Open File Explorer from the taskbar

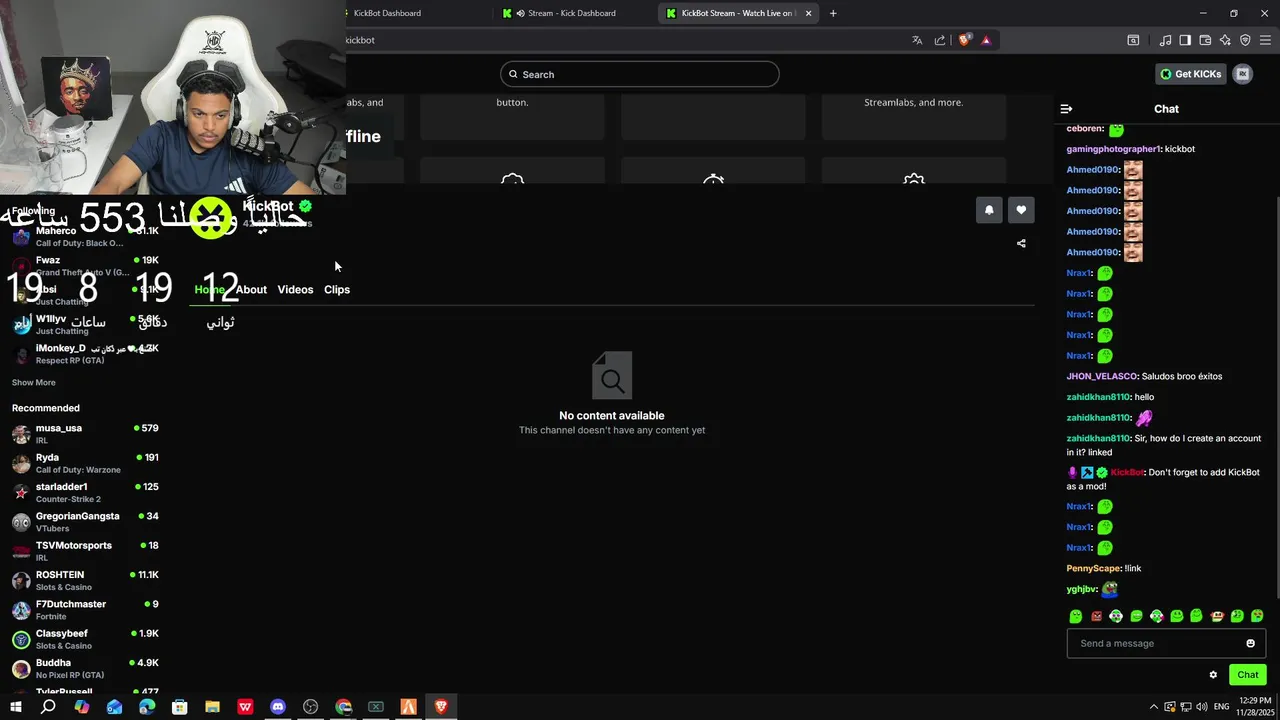tap(212, 707)
